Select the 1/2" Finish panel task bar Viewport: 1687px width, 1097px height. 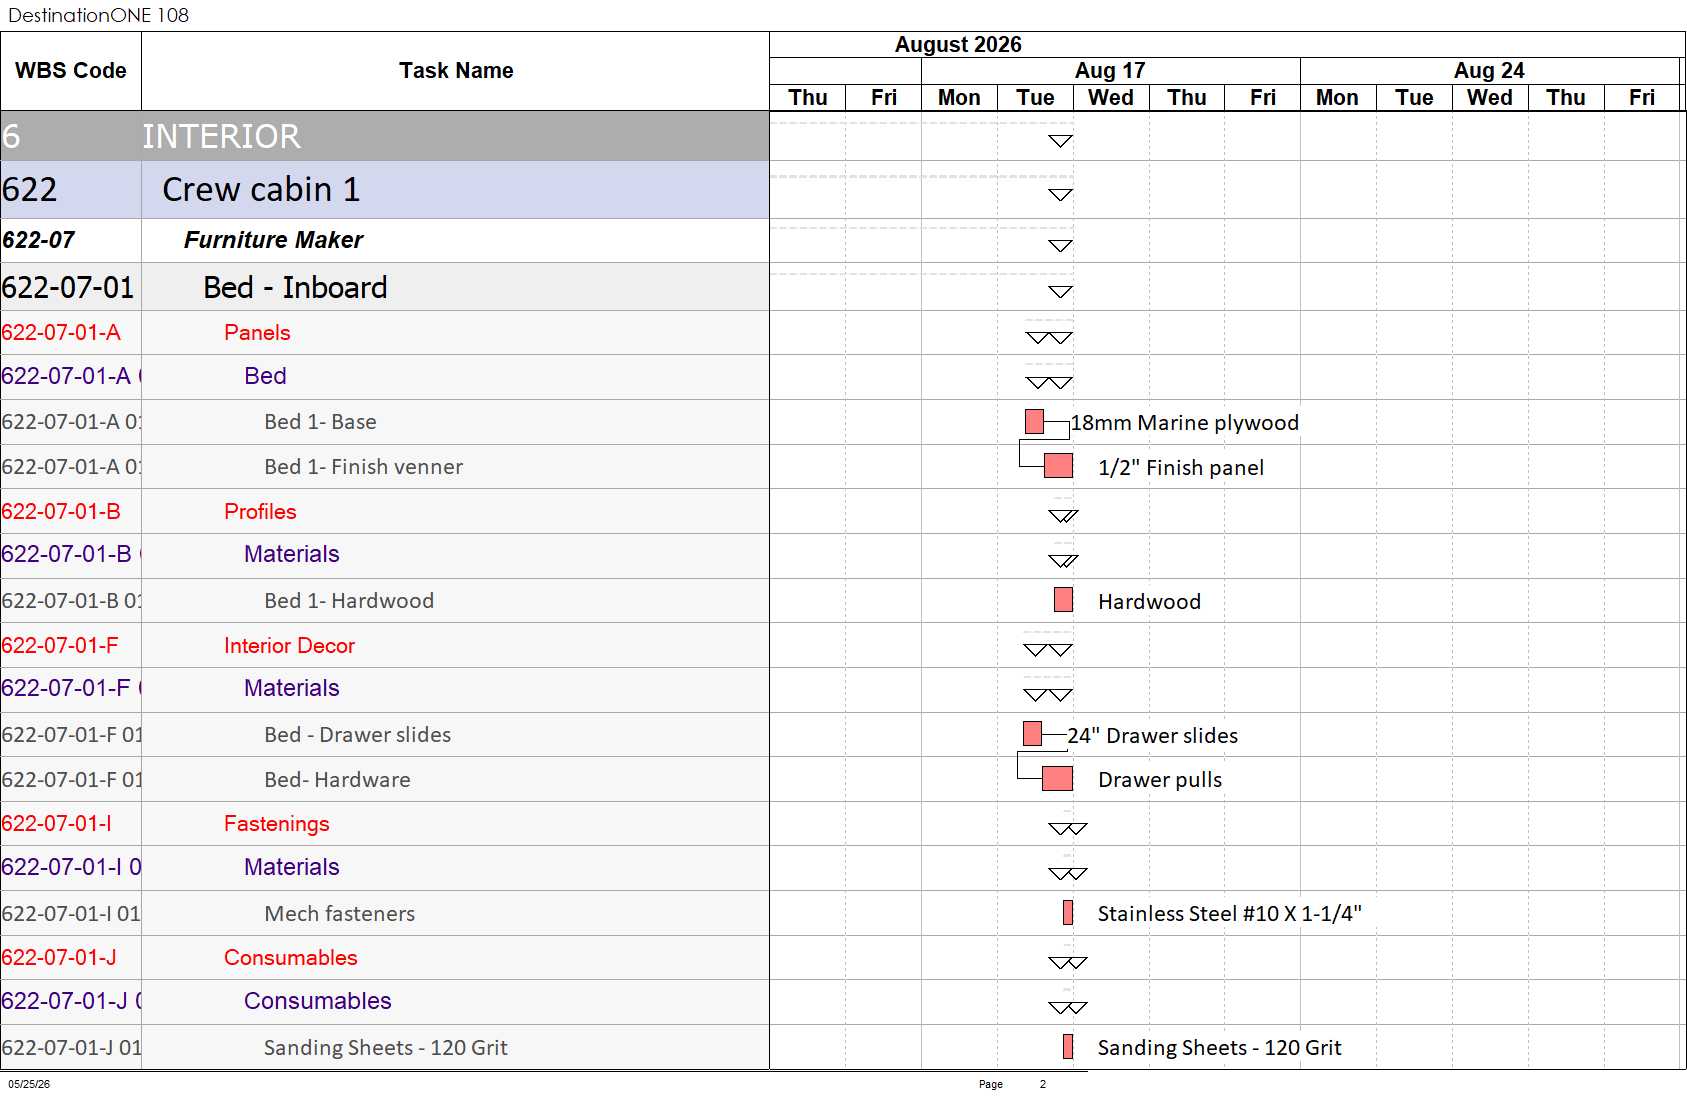[1058, 466]
